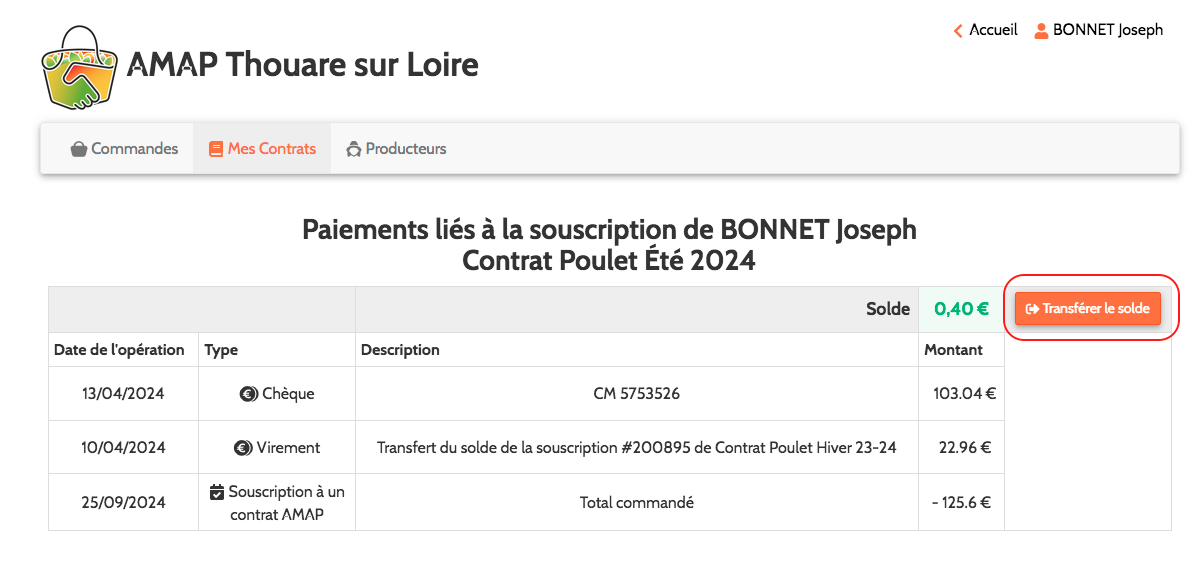Click the AMAP Thouare sur Loire title
This screenshot has height=564, width=1189.
coord(302,65)
